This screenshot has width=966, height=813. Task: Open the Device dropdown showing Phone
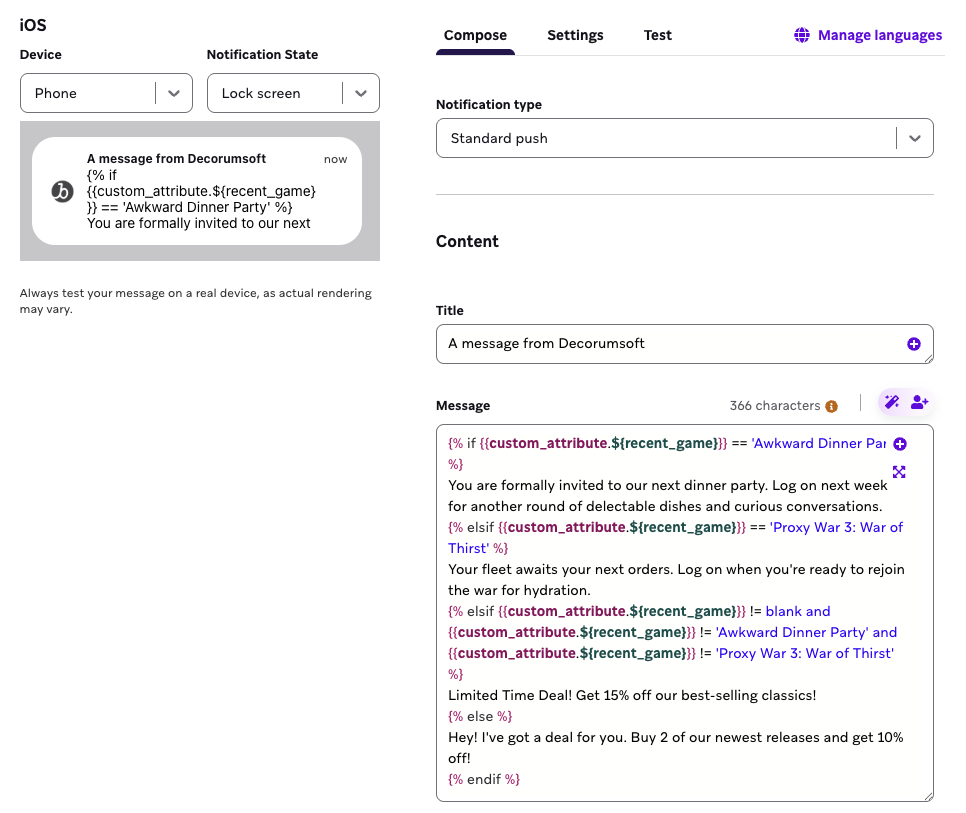click(107, 93)
